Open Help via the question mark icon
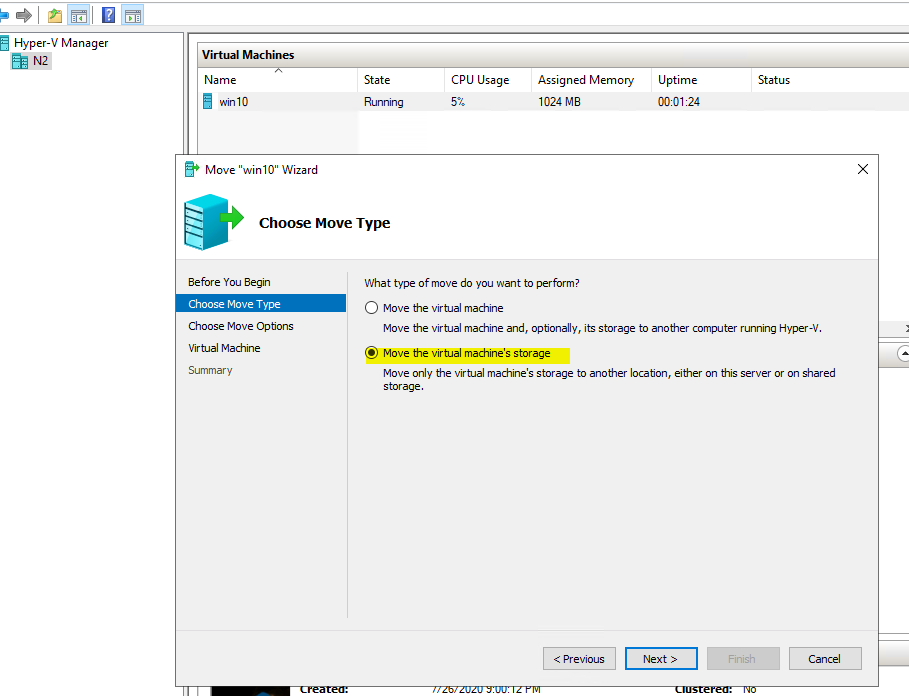This screenshot has width=909, height=696. point(108,15)
